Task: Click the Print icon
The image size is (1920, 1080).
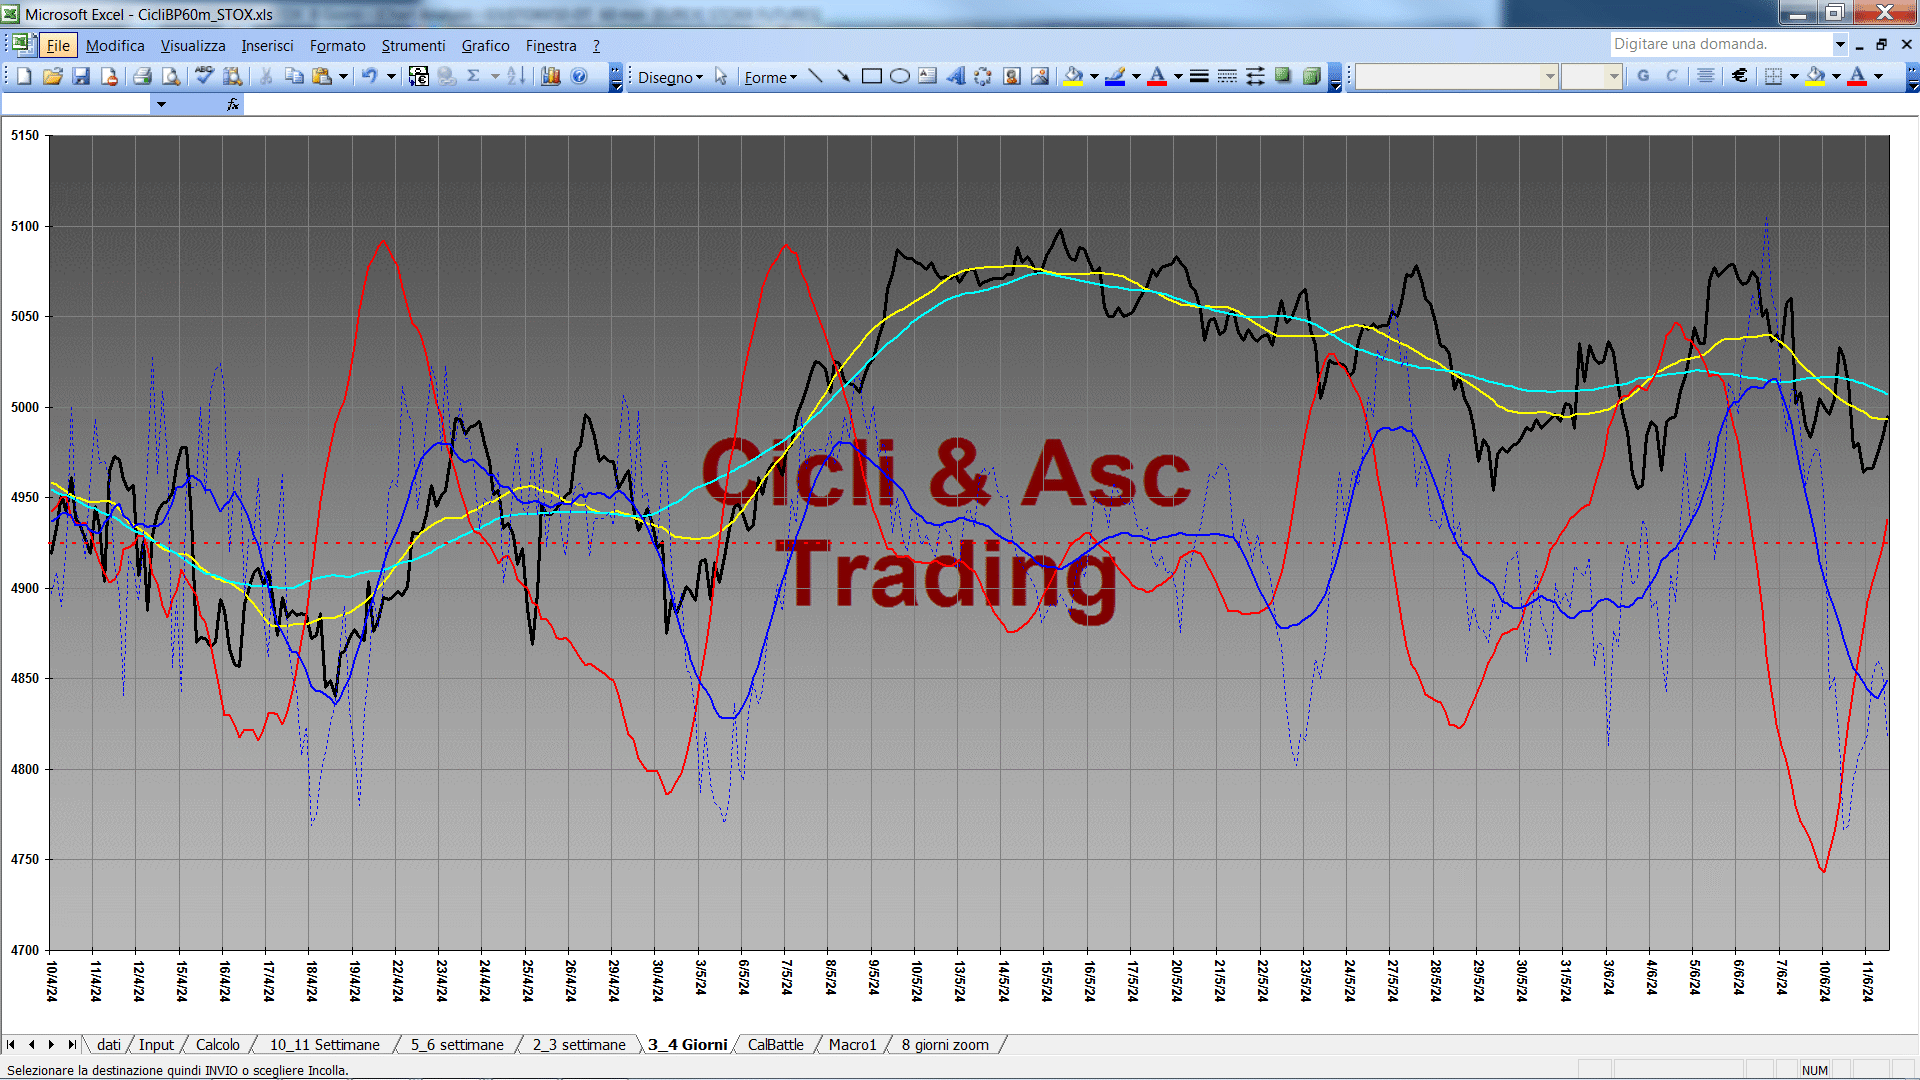Action: [142, 76]
